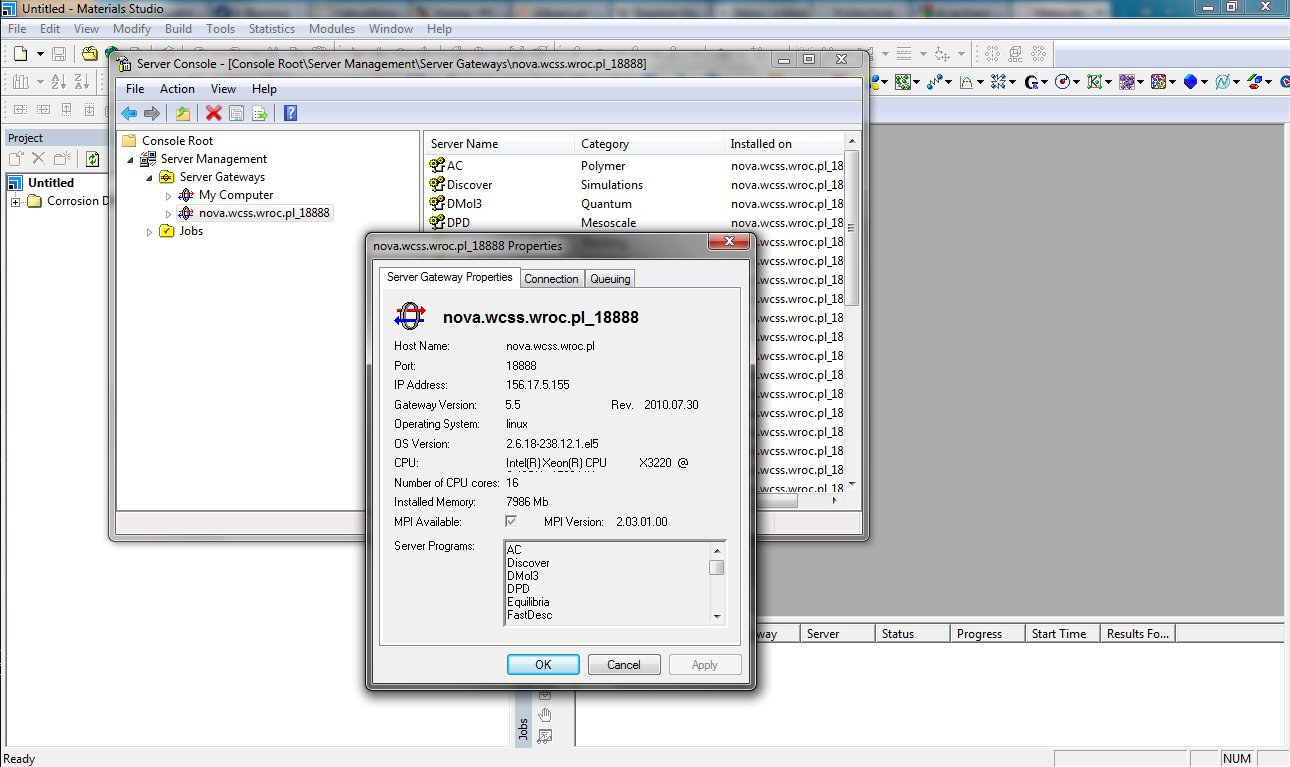1290x767 pixels.
Task: Click the GULP module G icon
Action: click(x=1031, y=82)
